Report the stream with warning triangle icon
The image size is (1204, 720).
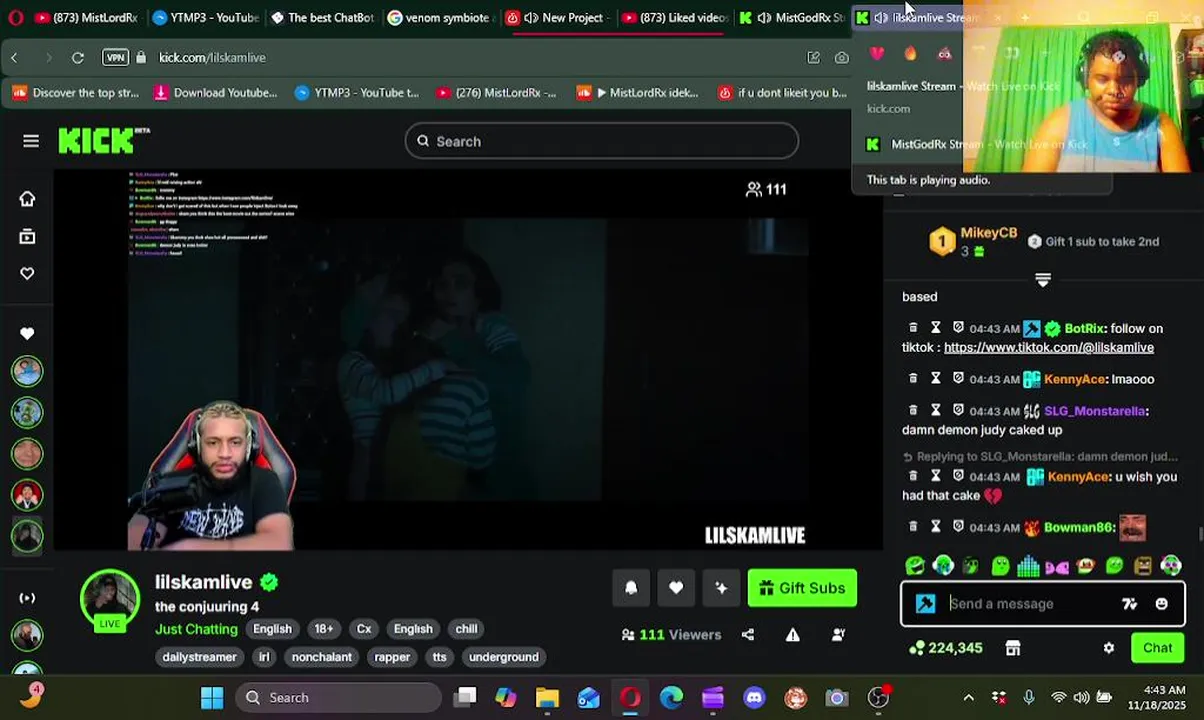[793, 635]
